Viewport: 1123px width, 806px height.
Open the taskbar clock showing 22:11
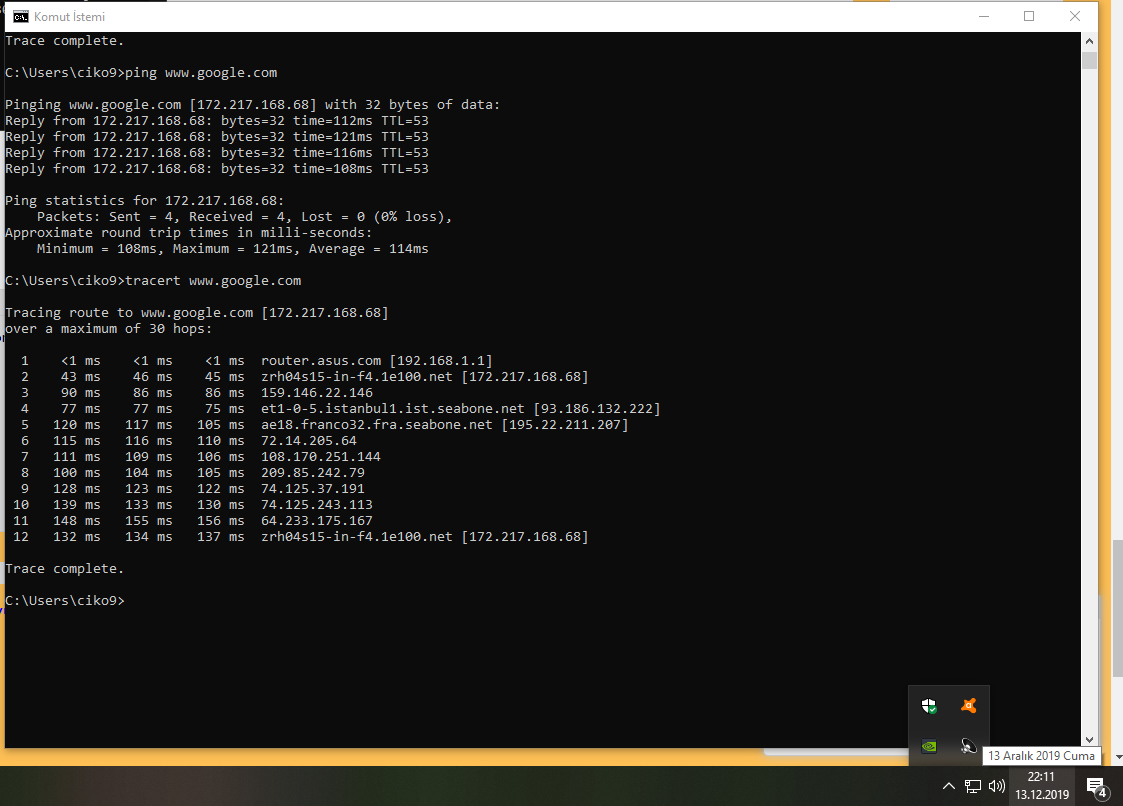pos(1042,786)
